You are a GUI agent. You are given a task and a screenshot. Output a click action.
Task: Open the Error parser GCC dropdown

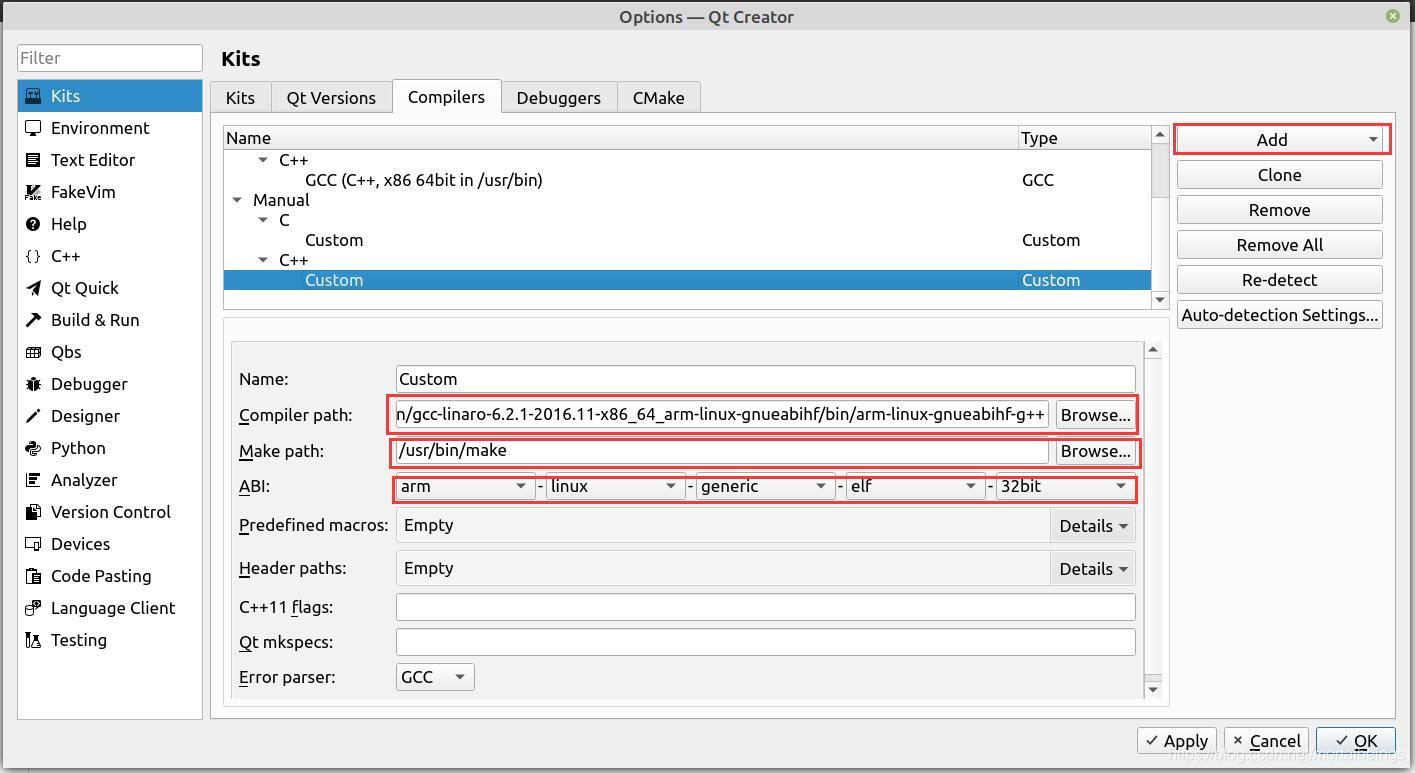coord(435,677)
